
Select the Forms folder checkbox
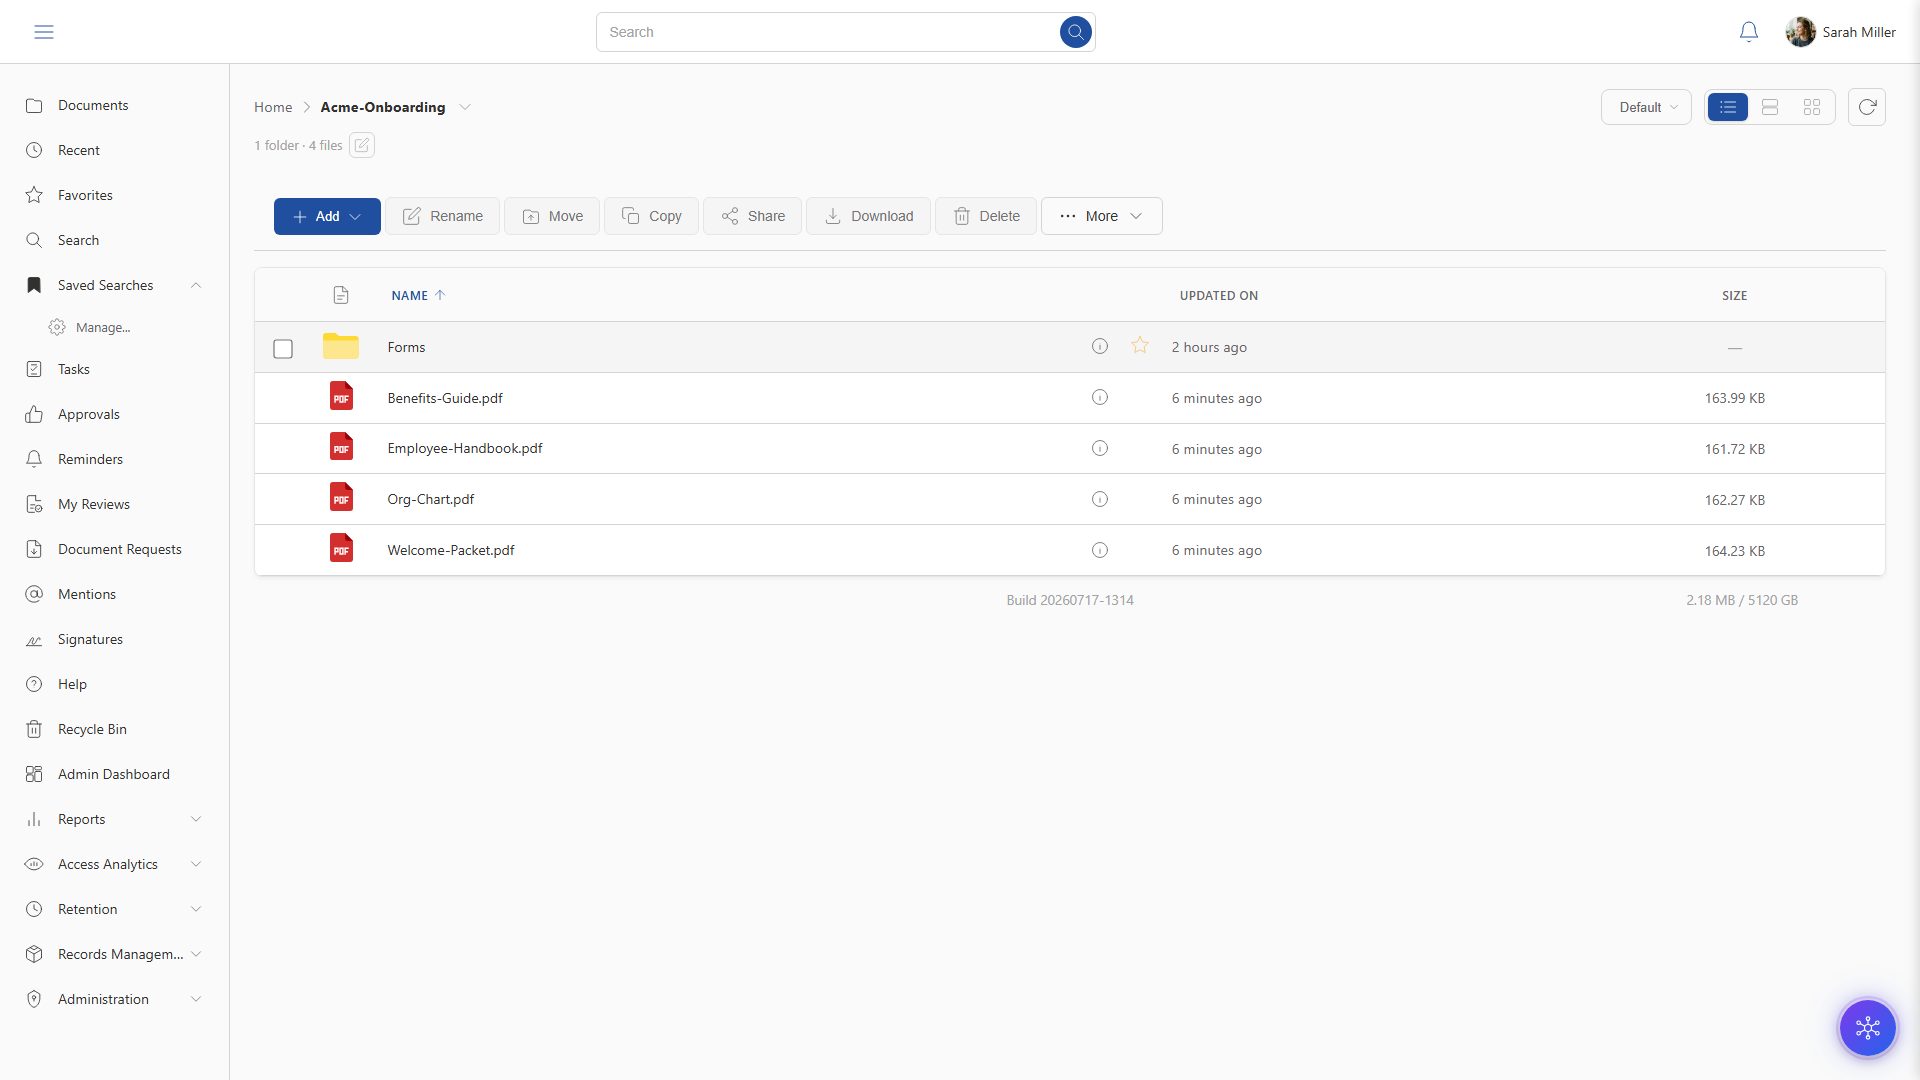pos(283,348)
